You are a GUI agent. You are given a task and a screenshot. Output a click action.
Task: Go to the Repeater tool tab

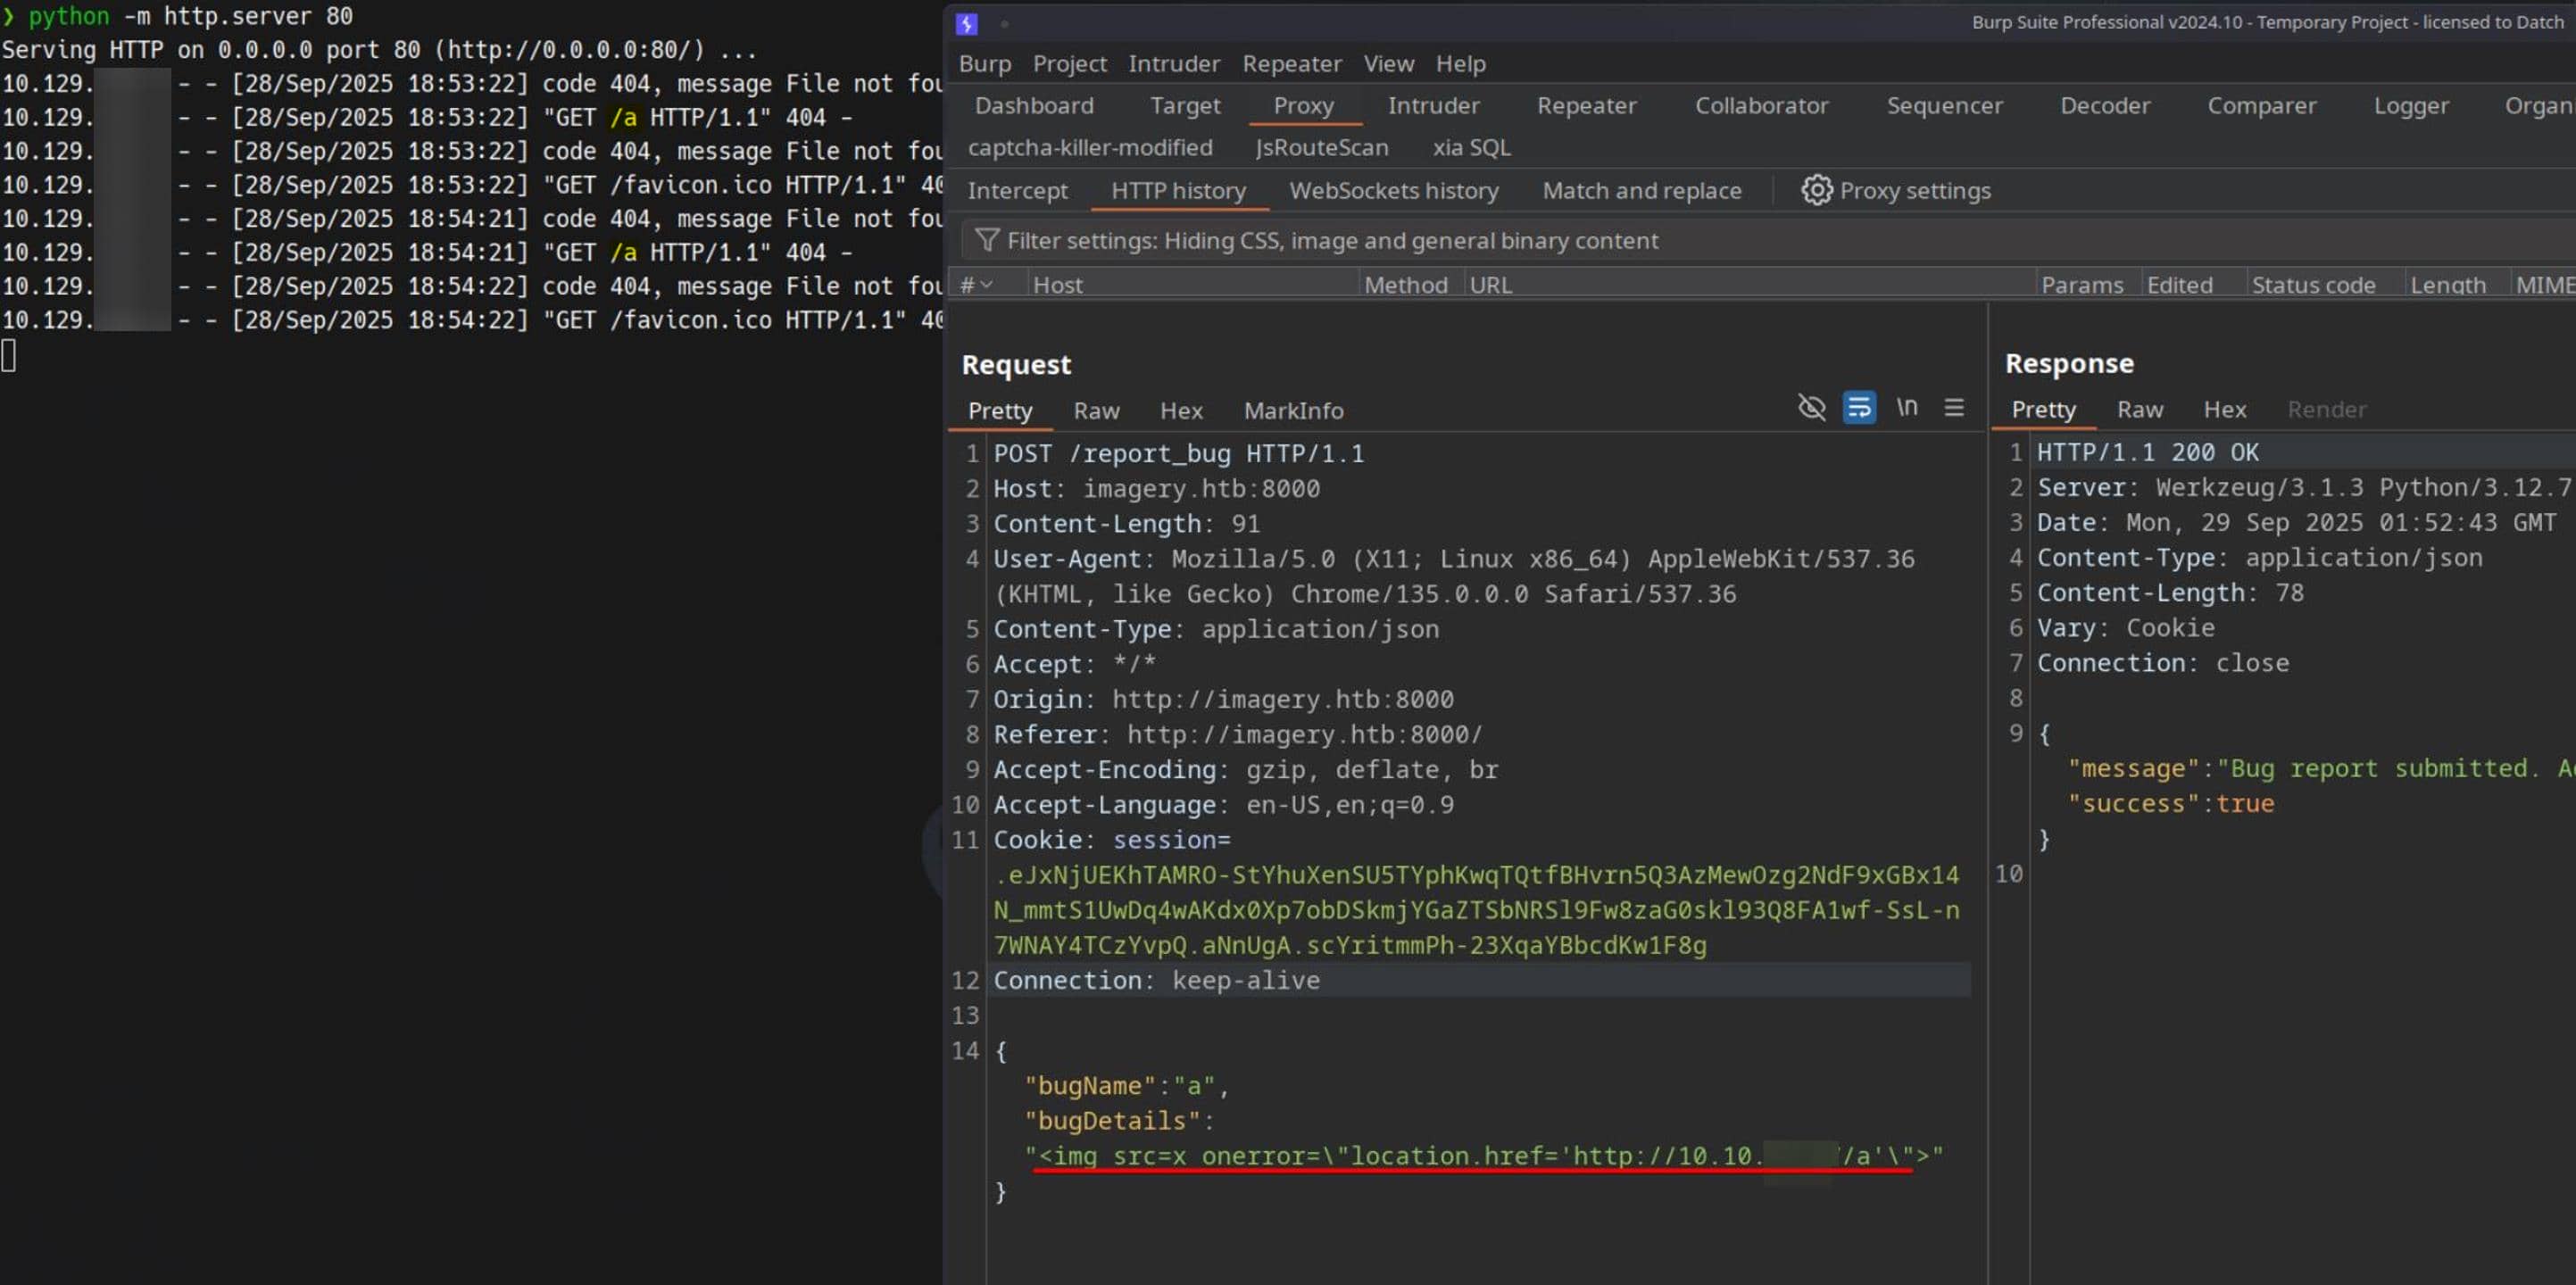[1586, 106]
